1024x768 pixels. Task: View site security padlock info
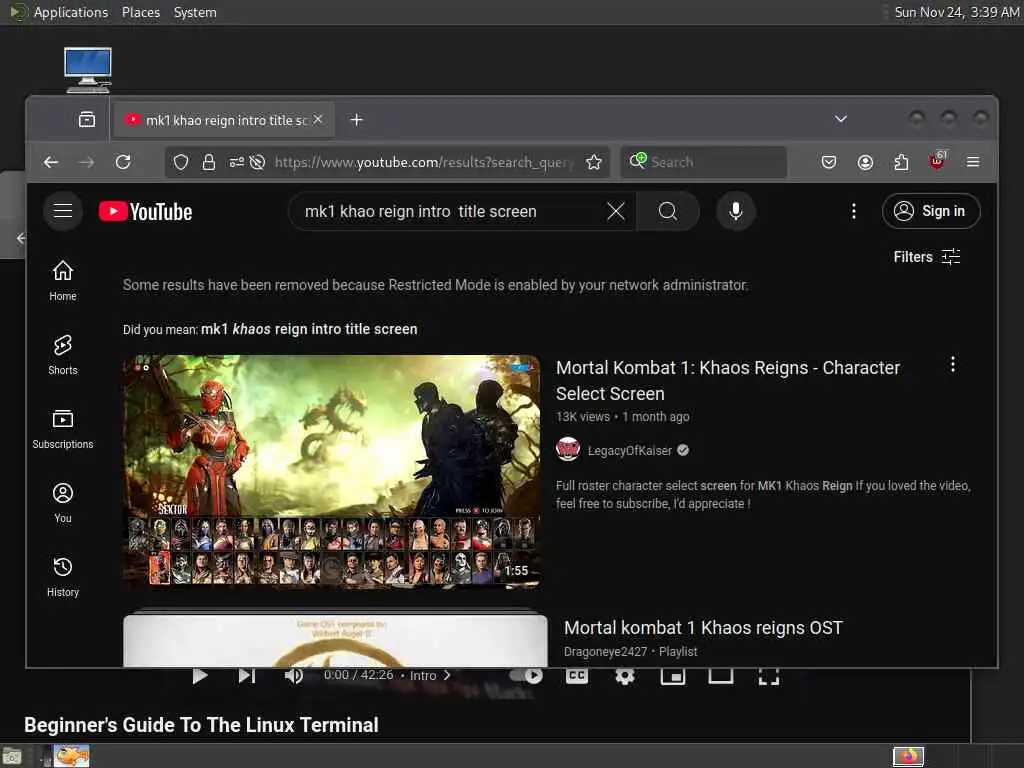point(209,162)
